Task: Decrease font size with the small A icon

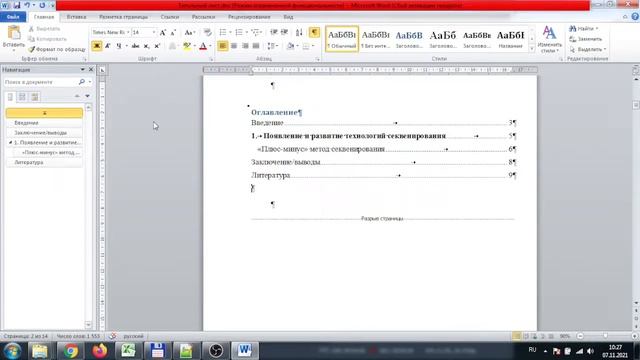Action: pos(173,32)
